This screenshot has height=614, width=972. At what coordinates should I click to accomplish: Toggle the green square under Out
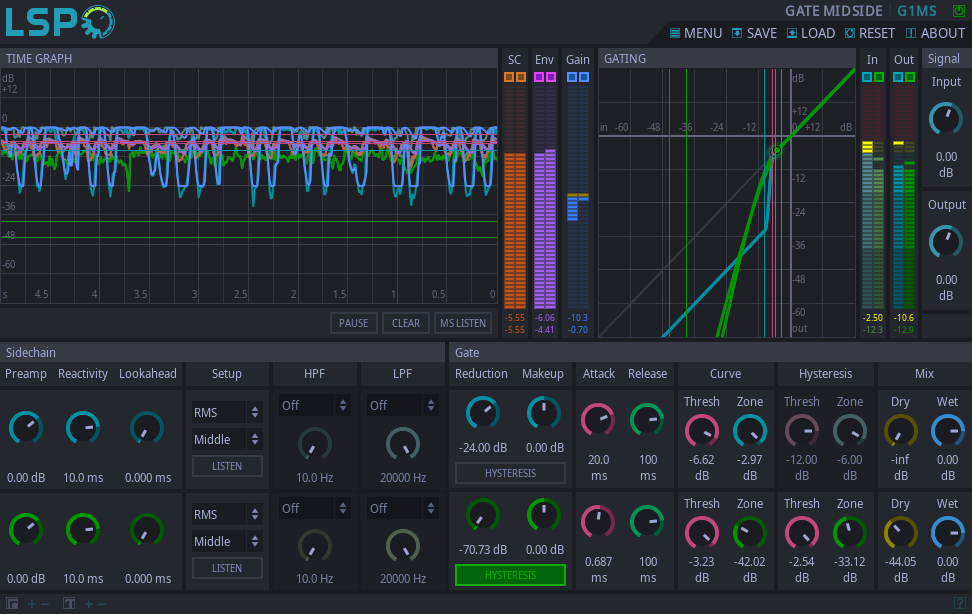tap(909, 77)
